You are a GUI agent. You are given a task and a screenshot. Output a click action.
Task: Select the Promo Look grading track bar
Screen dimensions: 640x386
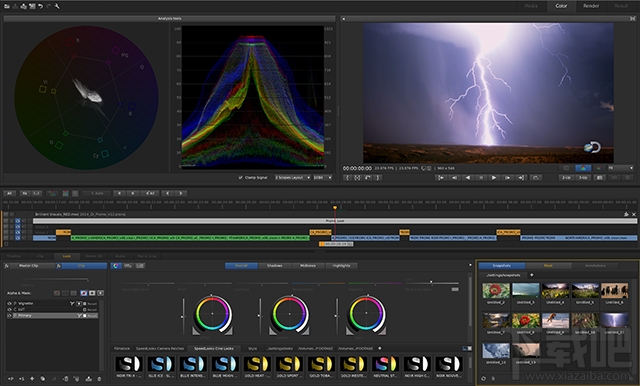pyautogui.click(x=335, y=221)
